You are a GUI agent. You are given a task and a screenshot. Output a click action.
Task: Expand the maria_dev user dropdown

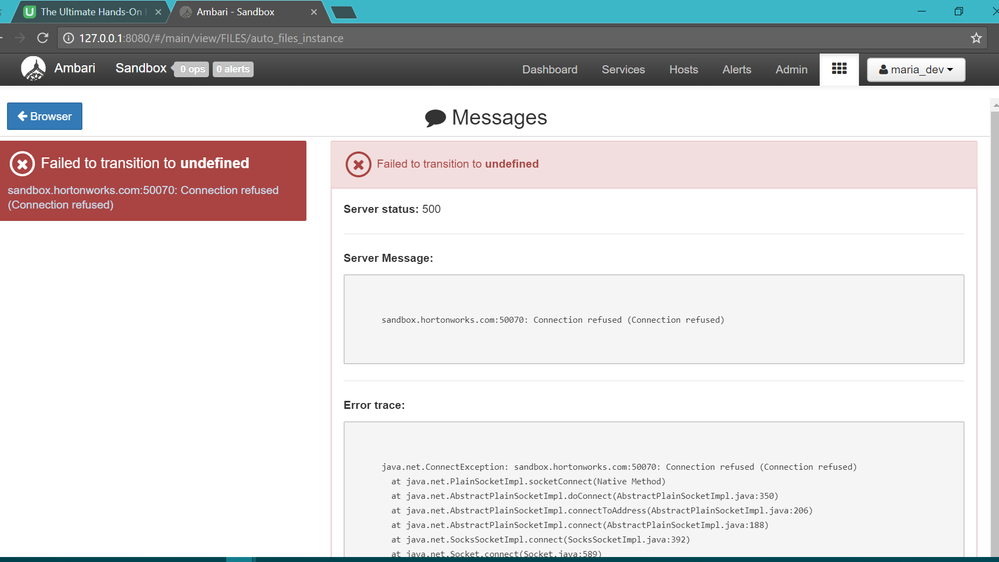[x=916, y=69]
